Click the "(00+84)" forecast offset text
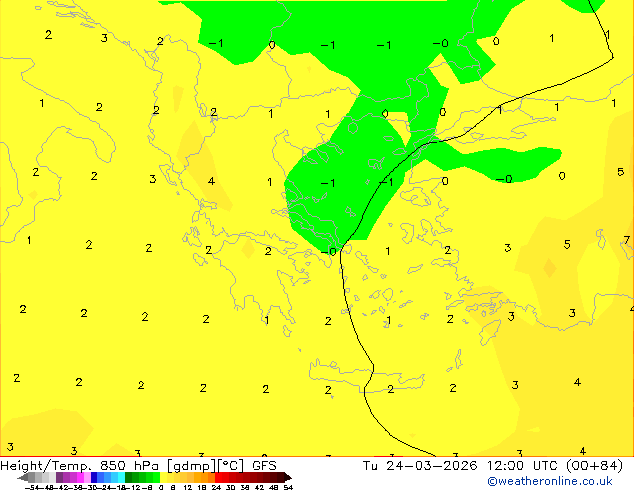Viewport: 634px width, 490px height. pyautogui.click(x=594, y=466)
